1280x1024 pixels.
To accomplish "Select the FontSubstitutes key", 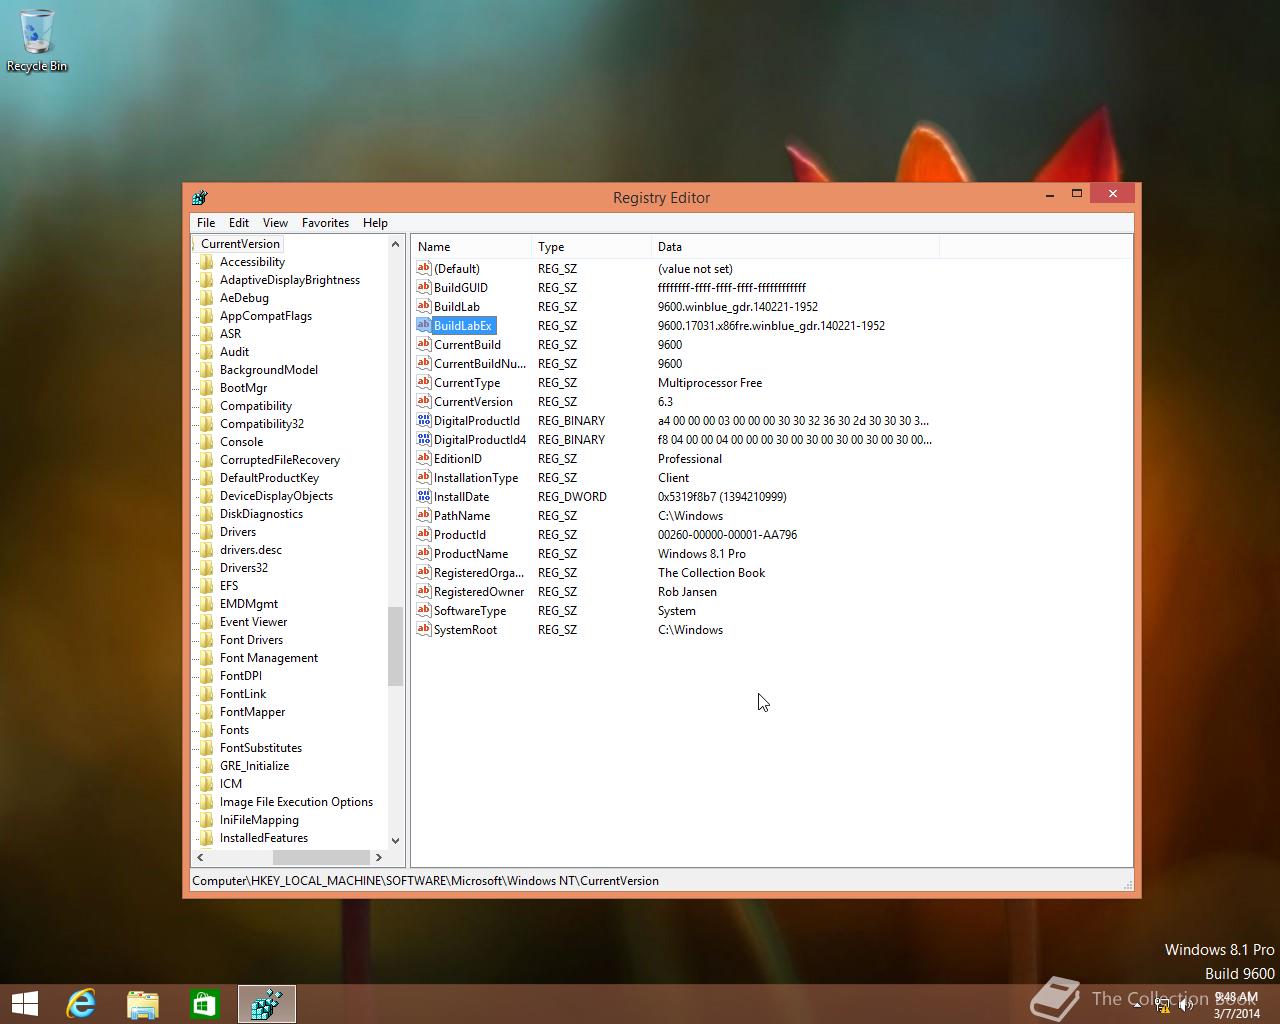I will (261, 748).
